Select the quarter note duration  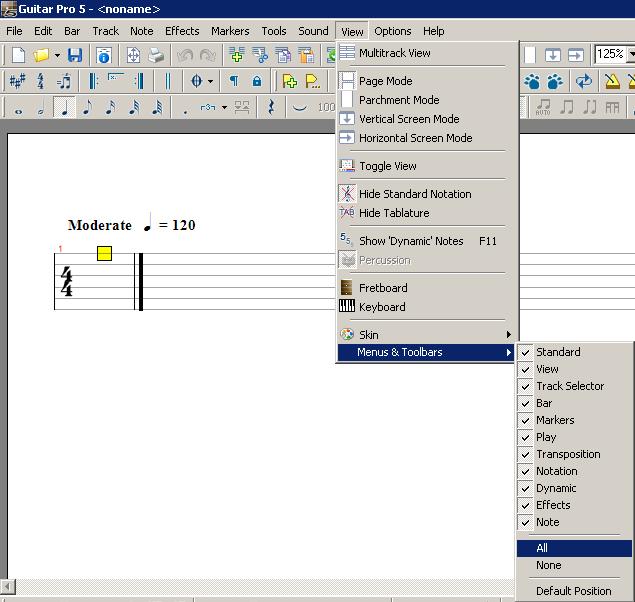pos(64,108)
